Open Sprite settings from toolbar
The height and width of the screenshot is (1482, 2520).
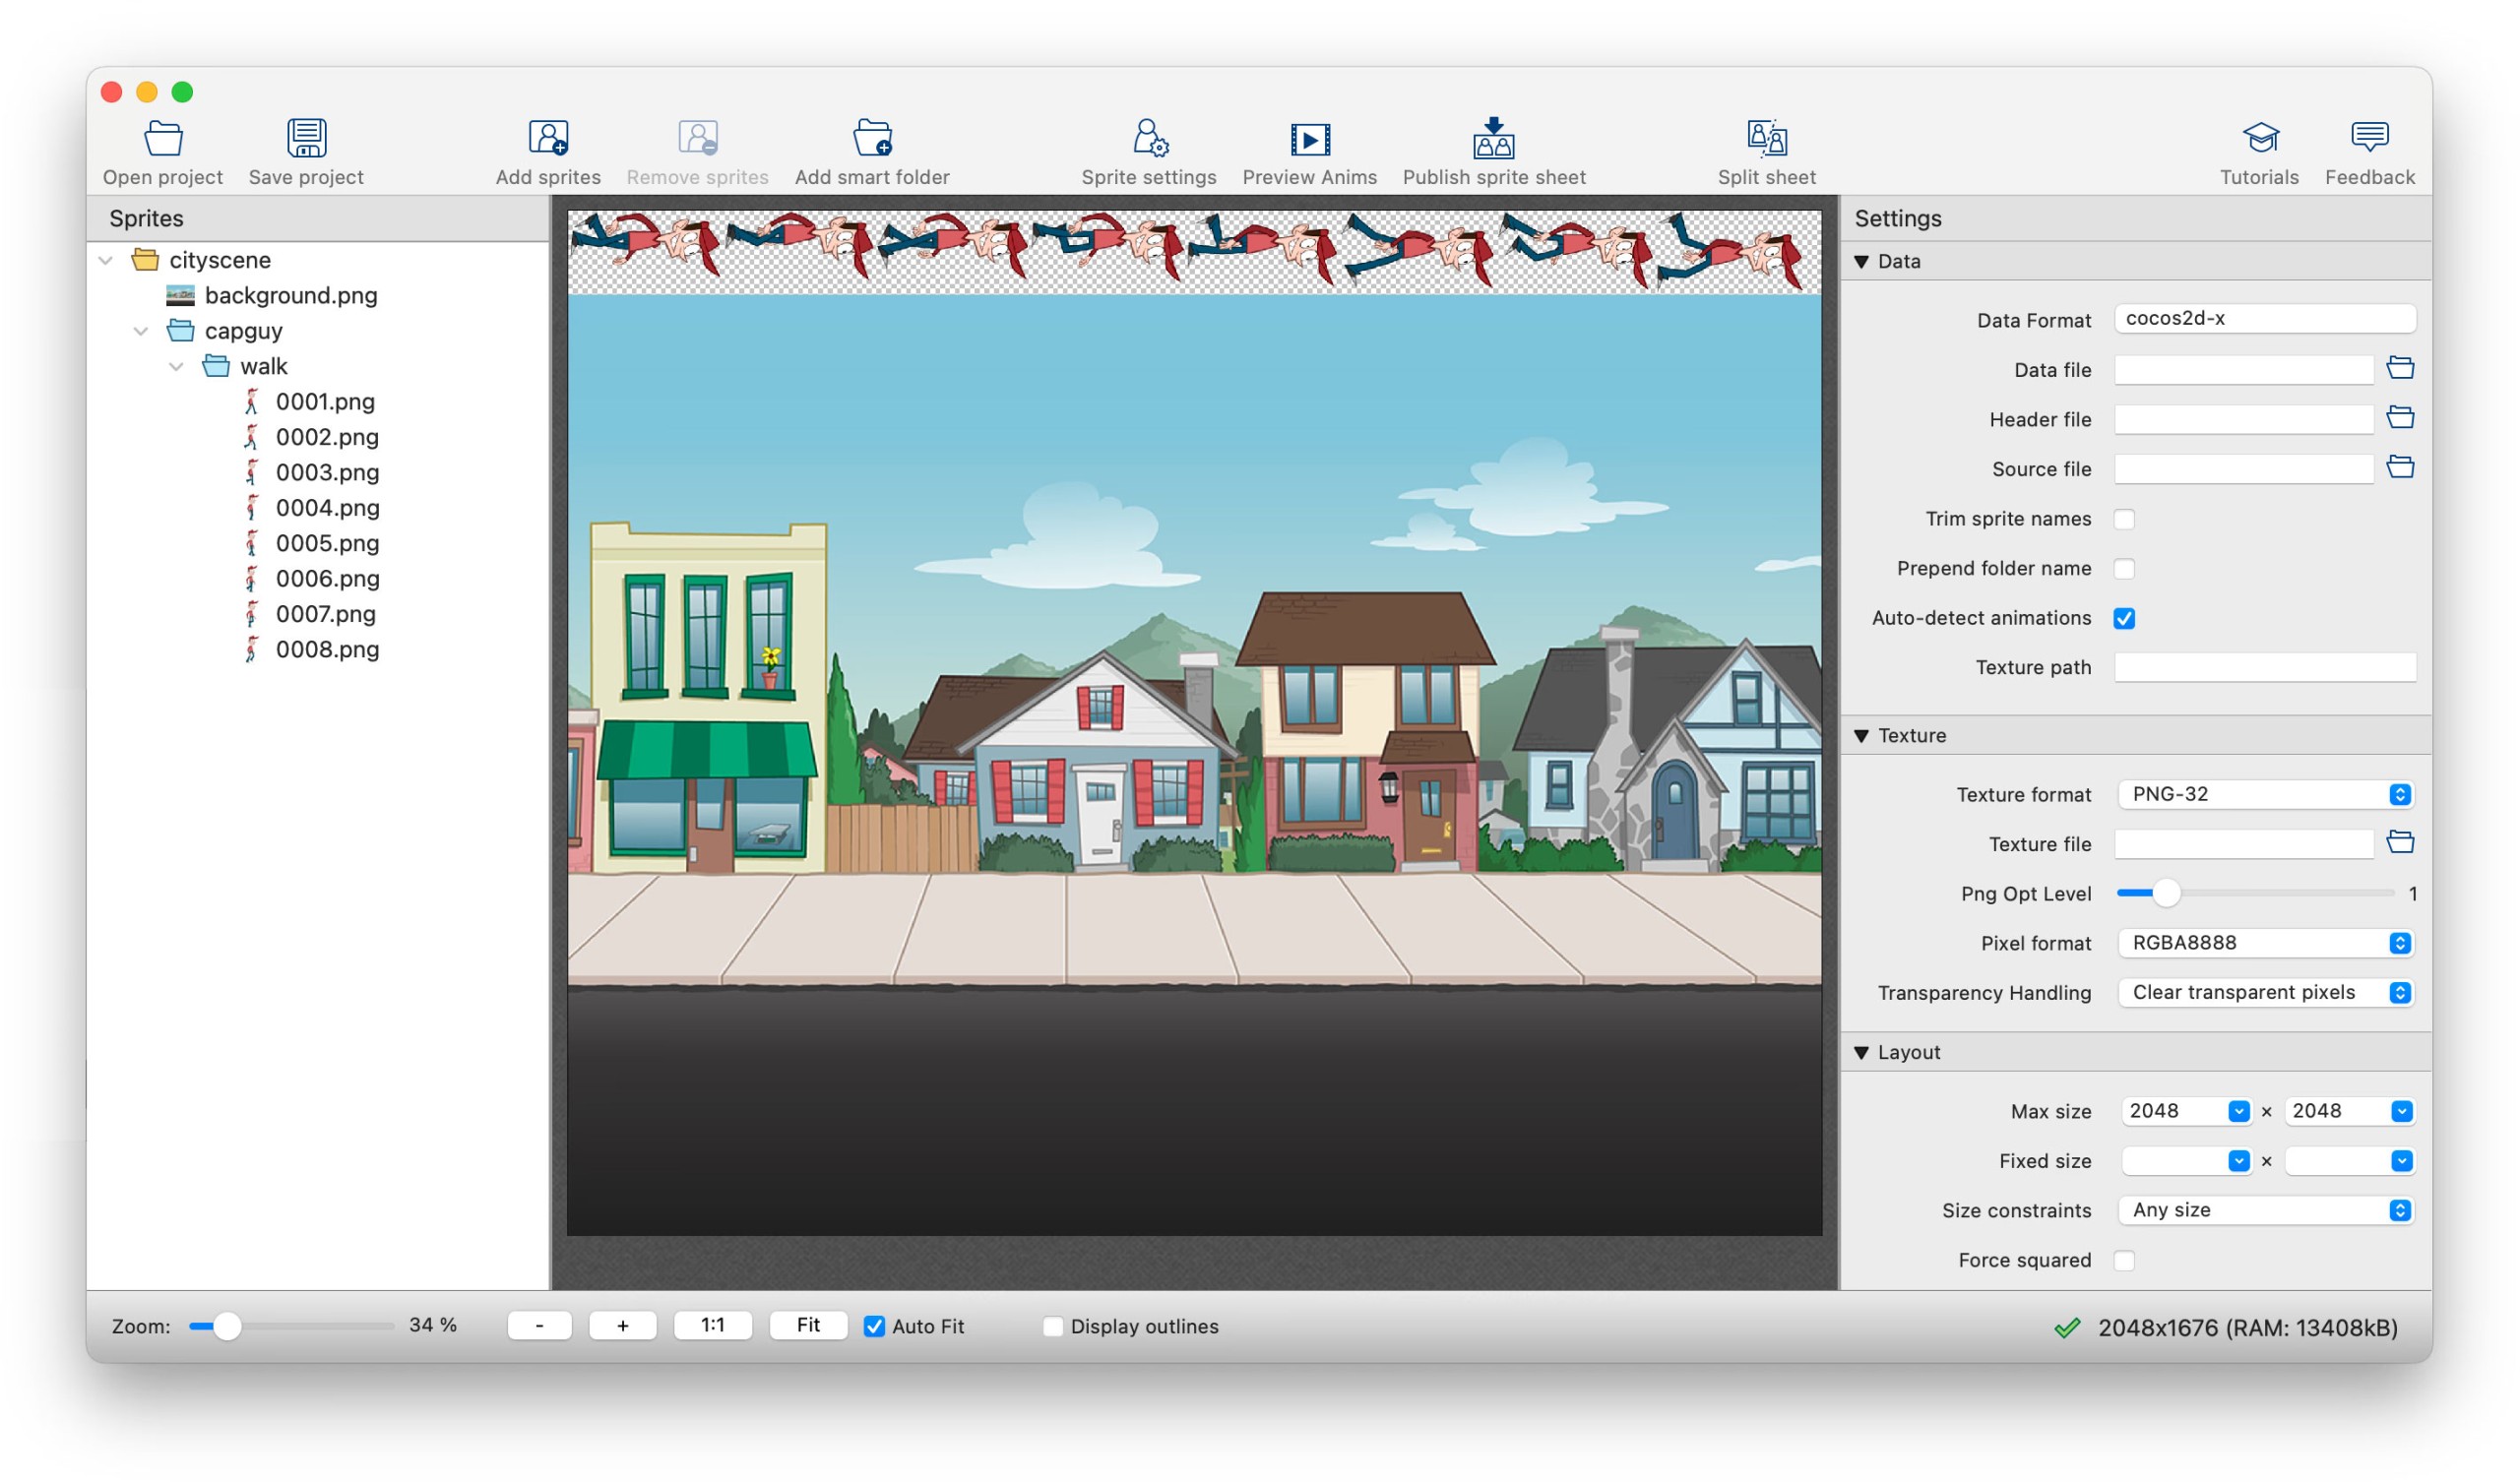[1149, 139]
